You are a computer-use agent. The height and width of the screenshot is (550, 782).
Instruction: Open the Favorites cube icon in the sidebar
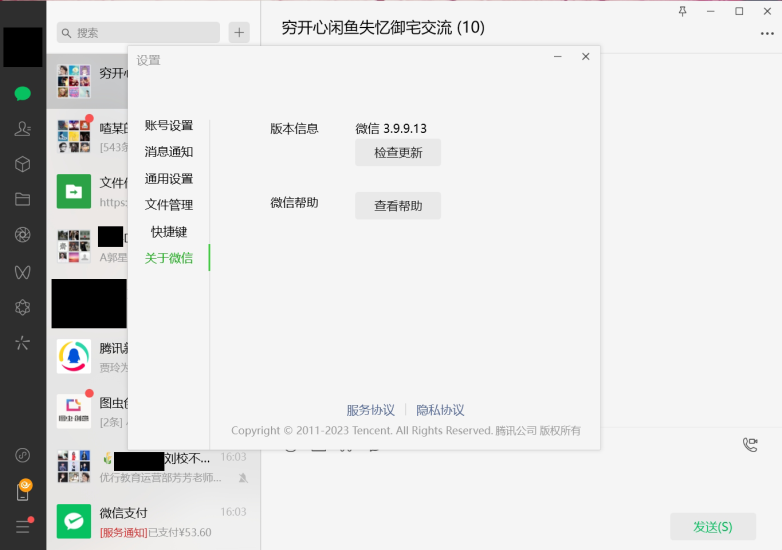[x=22, y=164]
